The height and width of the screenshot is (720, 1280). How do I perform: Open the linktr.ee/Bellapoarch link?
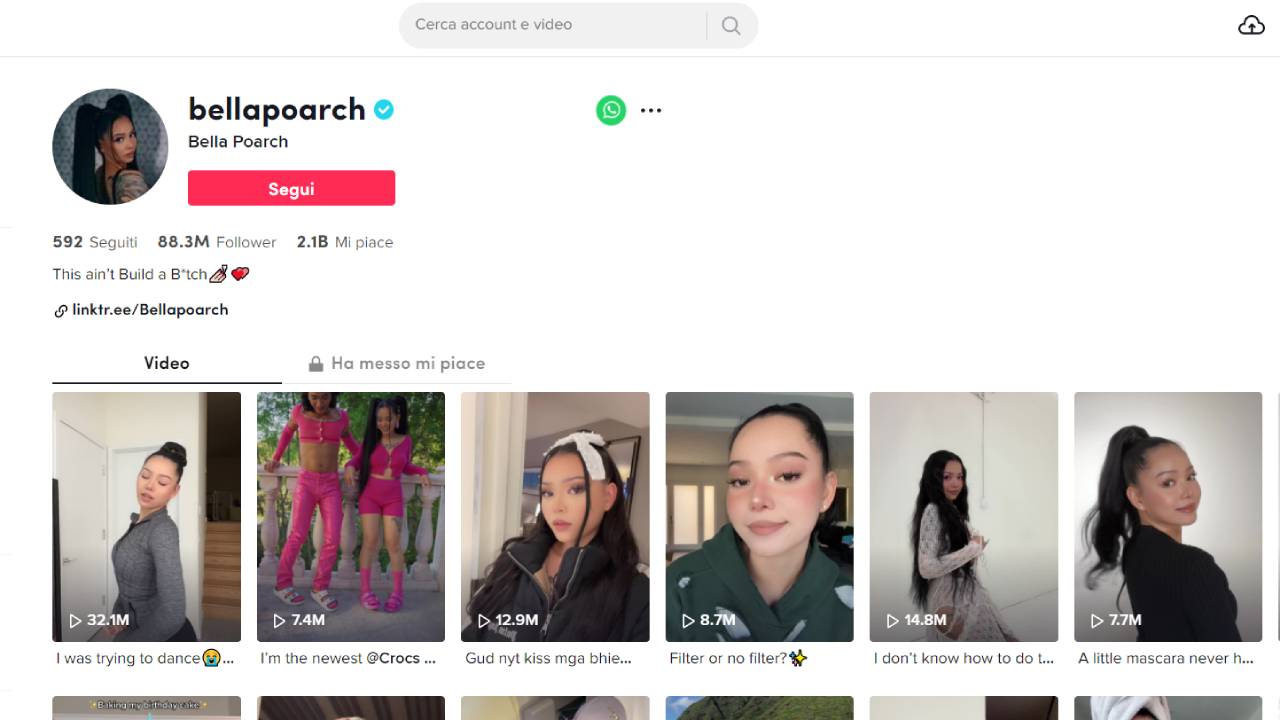(x=150, y=310)
